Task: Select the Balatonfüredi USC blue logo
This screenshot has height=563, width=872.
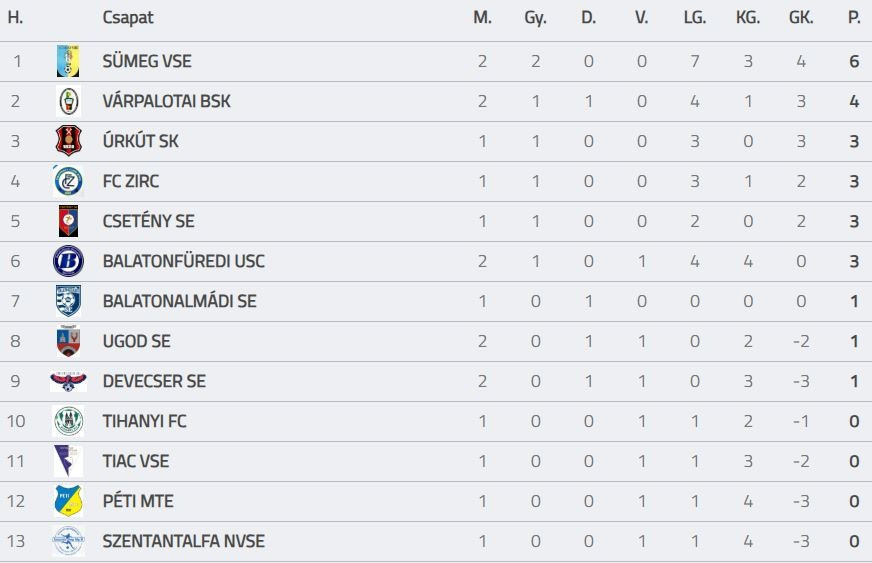Action: tap(68, 261)
